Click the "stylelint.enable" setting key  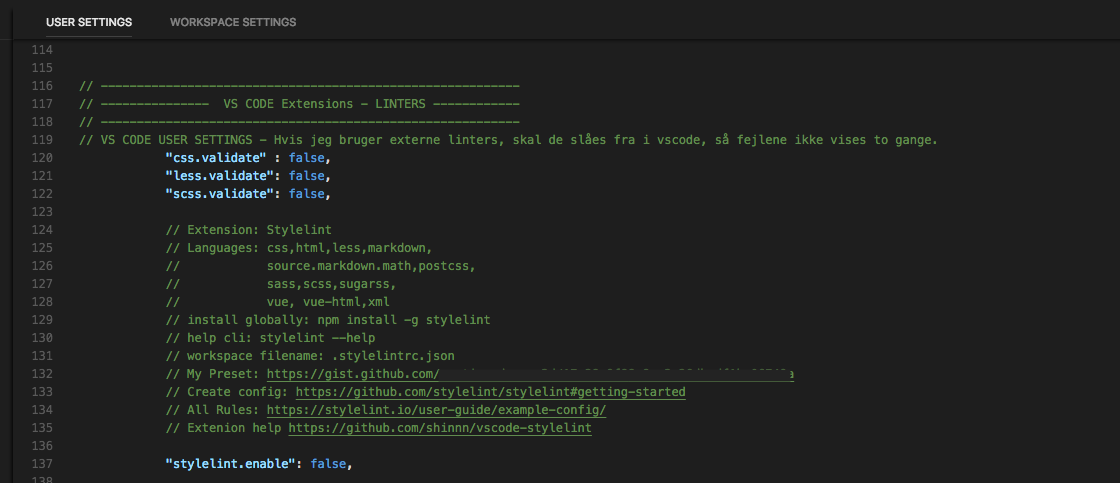(x=231, y=464)
